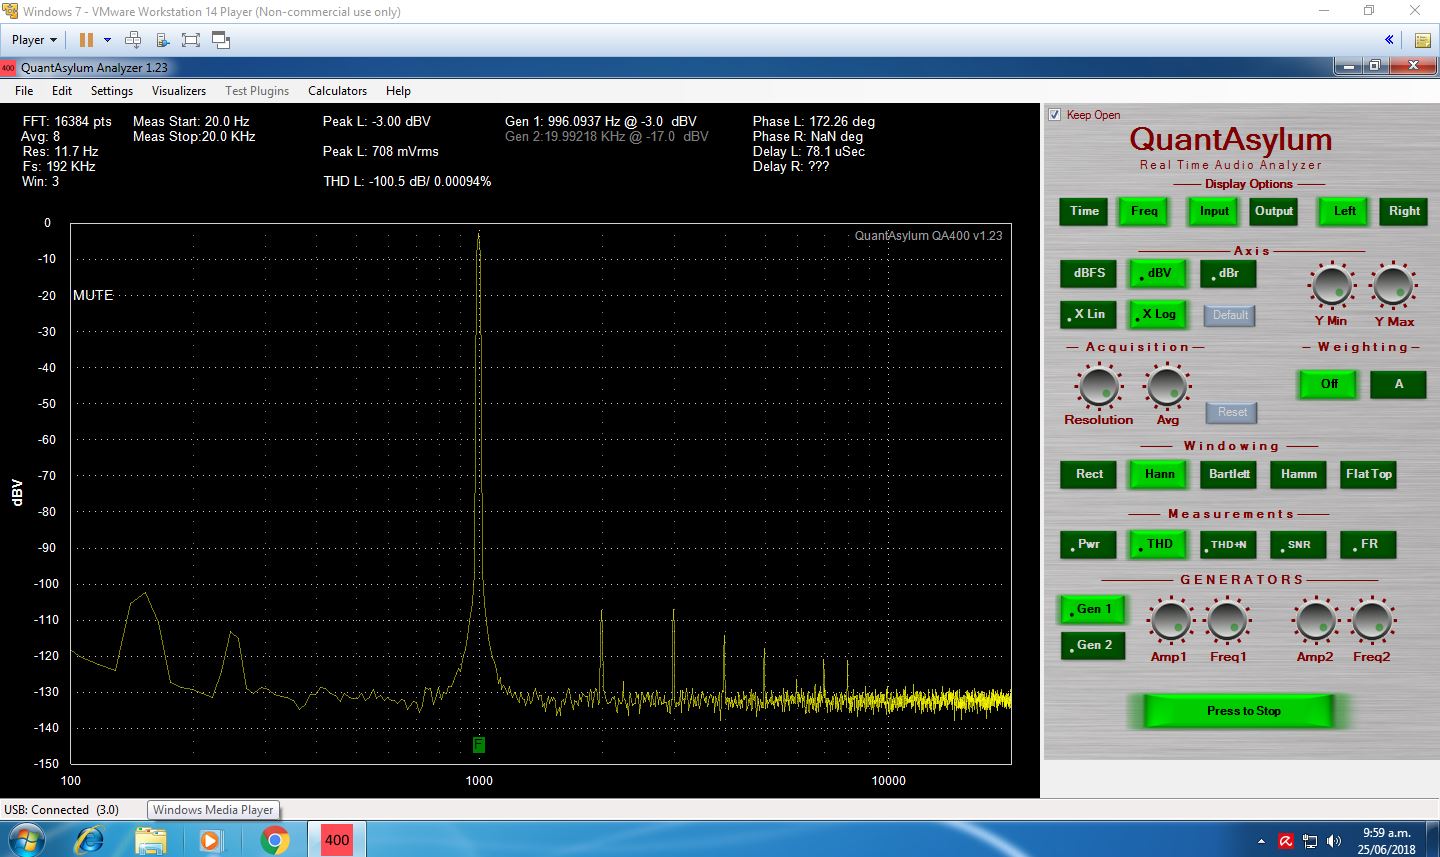
Task: Open the Help menu
Action: [x=398, y=91]
